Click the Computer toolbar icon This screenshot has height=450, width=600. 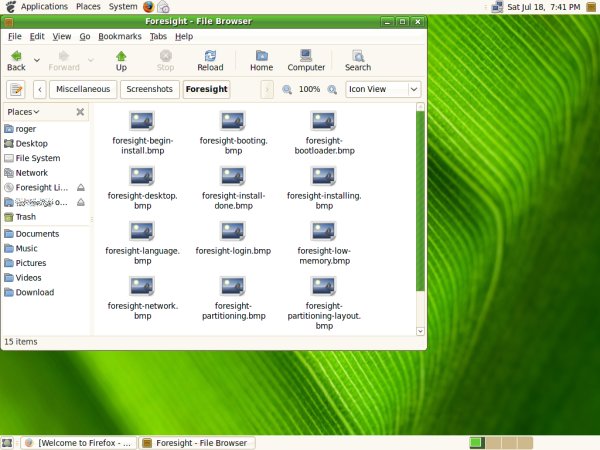[306, 60]
